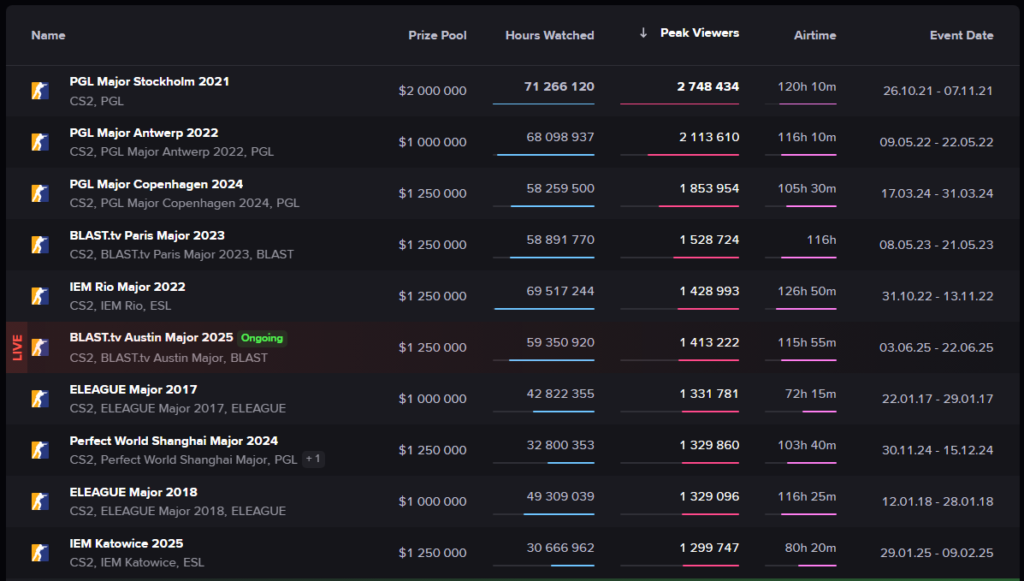
Task: Sort the list by Airtime column
Action: pyautogui.click(x=814, y=35)
